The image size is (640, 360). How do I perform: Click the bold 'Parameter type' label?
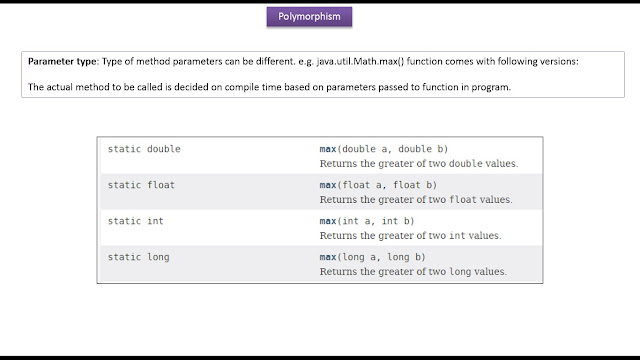click(x=62, y=62)
